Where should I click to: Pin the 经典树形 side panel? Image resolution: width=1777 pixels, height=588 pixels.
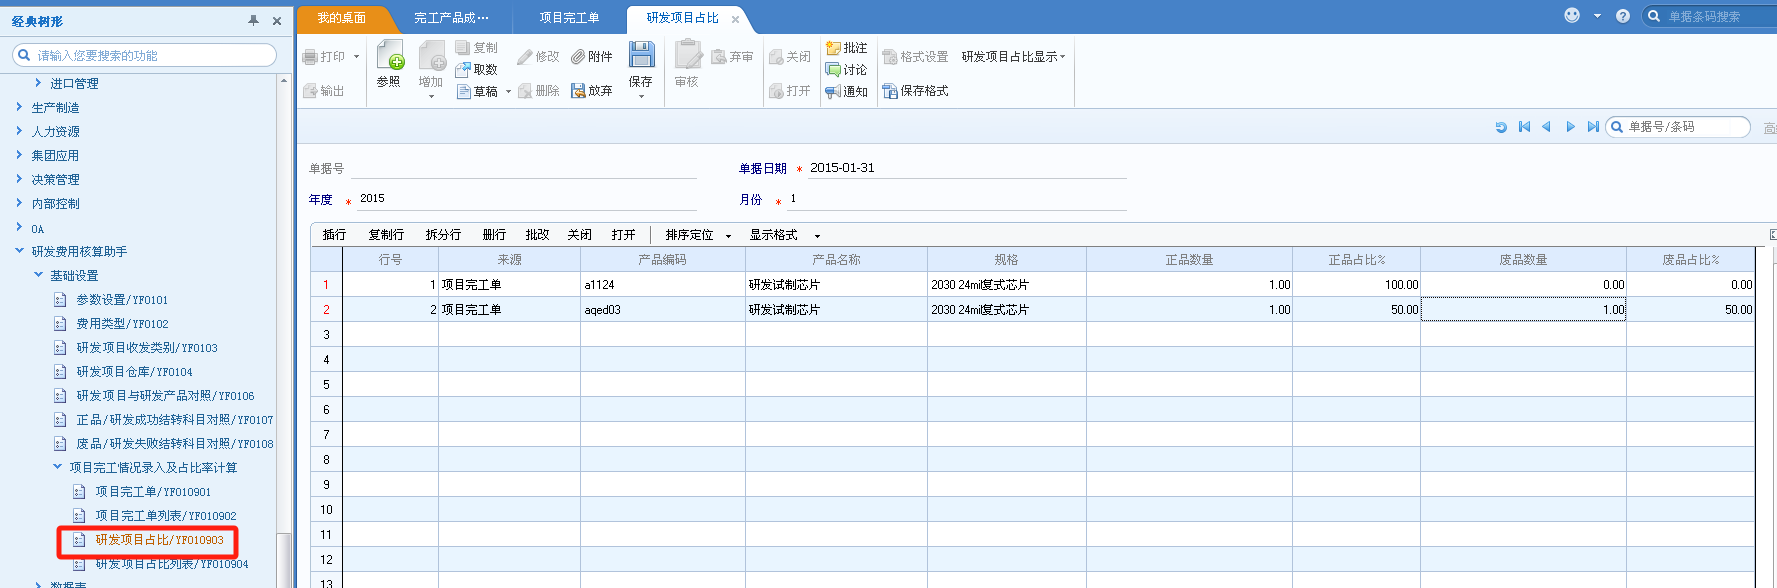253,21
